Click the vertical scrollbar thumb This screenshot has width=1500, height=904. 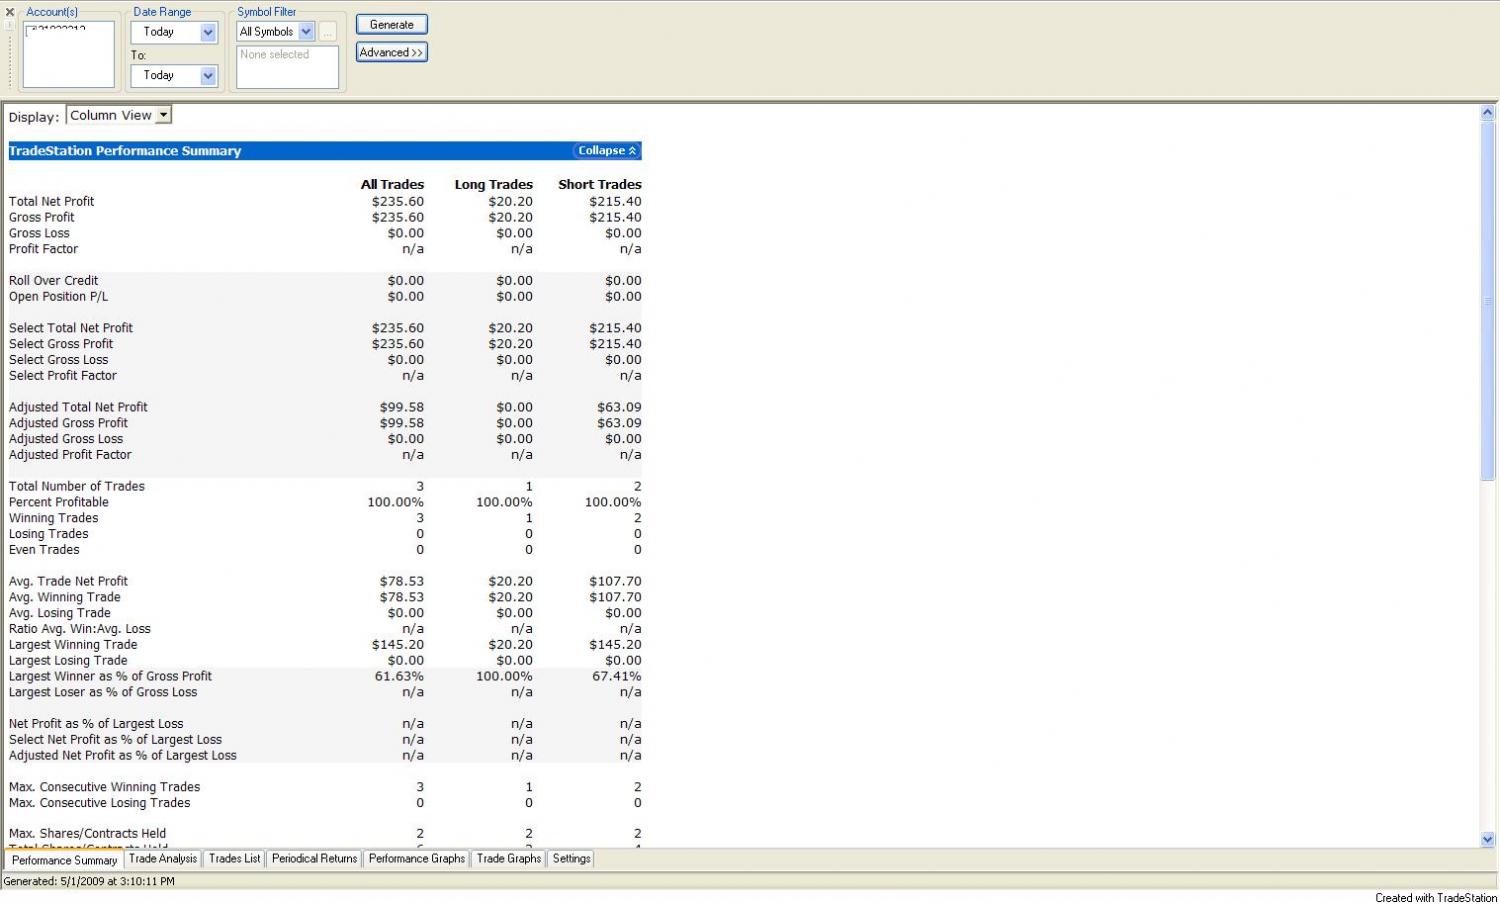click(x=1487, y=300)
